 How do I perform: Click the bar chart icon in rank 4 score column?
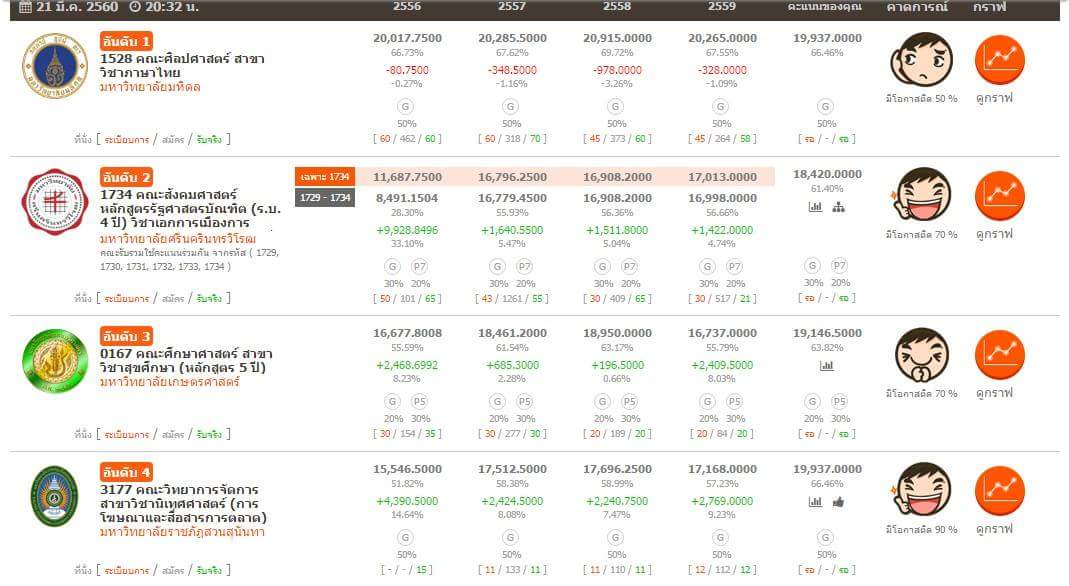(815, 502)
